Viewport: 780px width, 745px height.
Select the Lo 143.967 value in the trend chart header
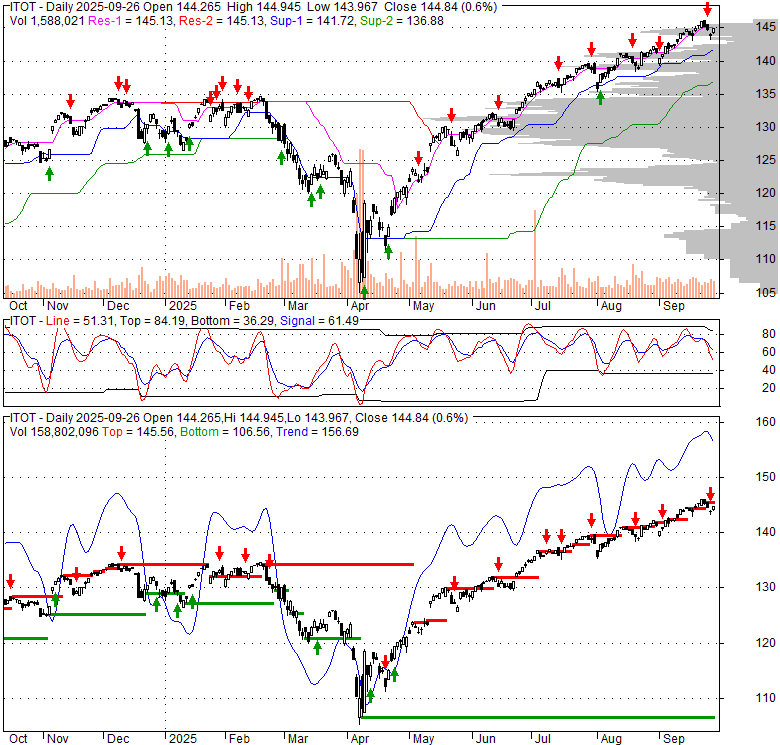pos(317,418)
